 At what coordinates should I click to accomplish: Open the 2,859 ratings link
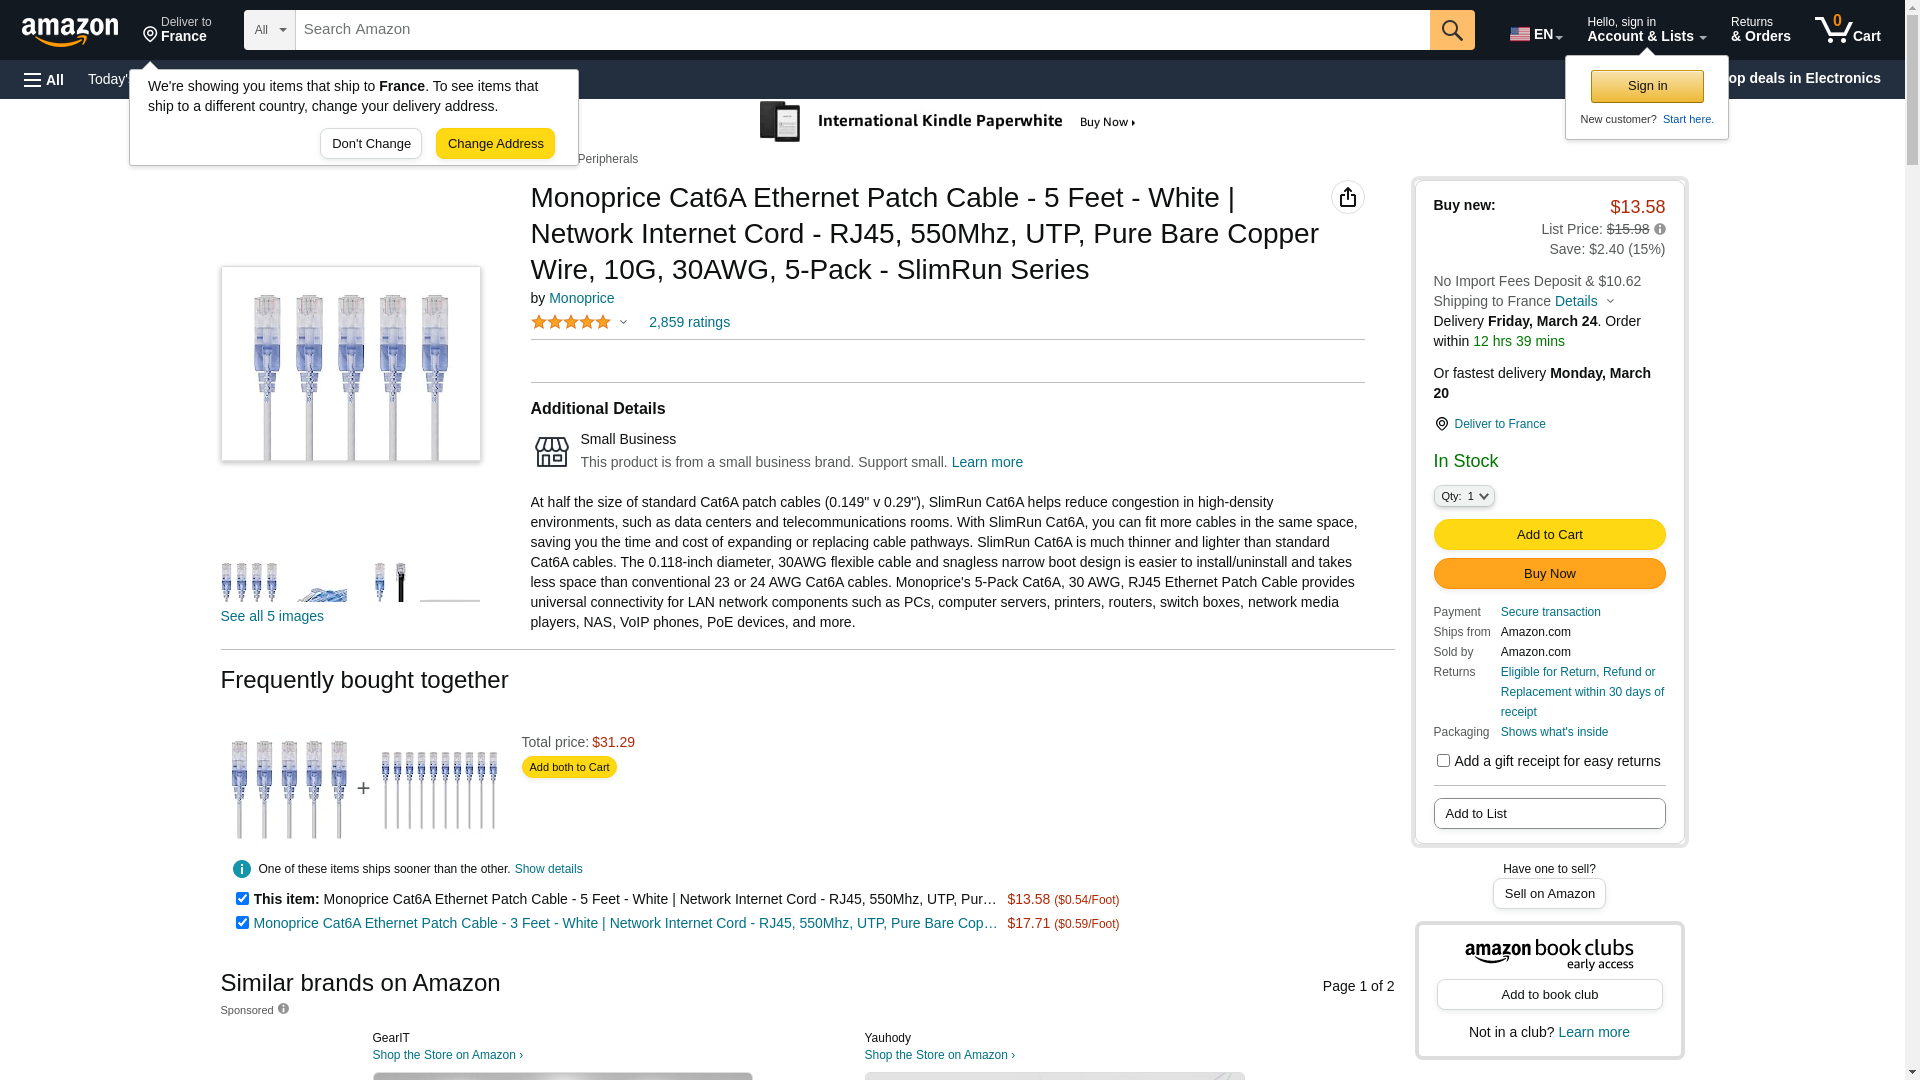689,322
